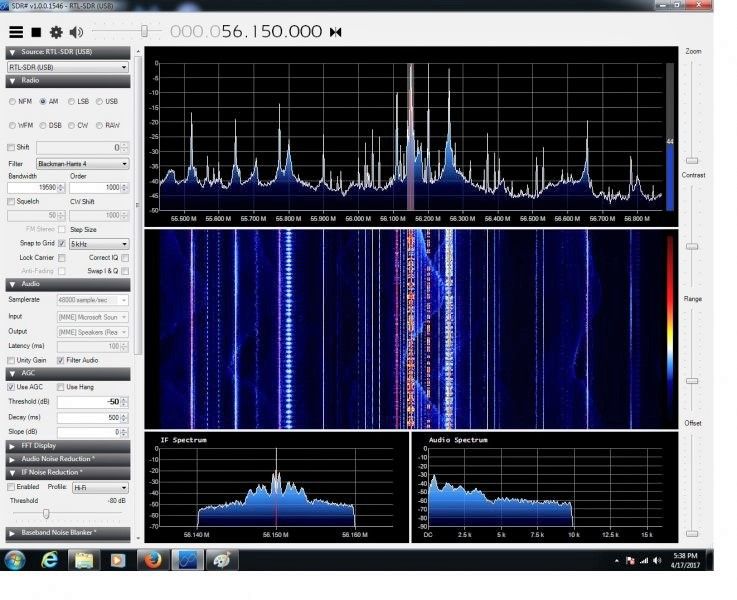Open the Samplerate dropdown
Screen dimensions: 737x600
click(x=93, y=300)
